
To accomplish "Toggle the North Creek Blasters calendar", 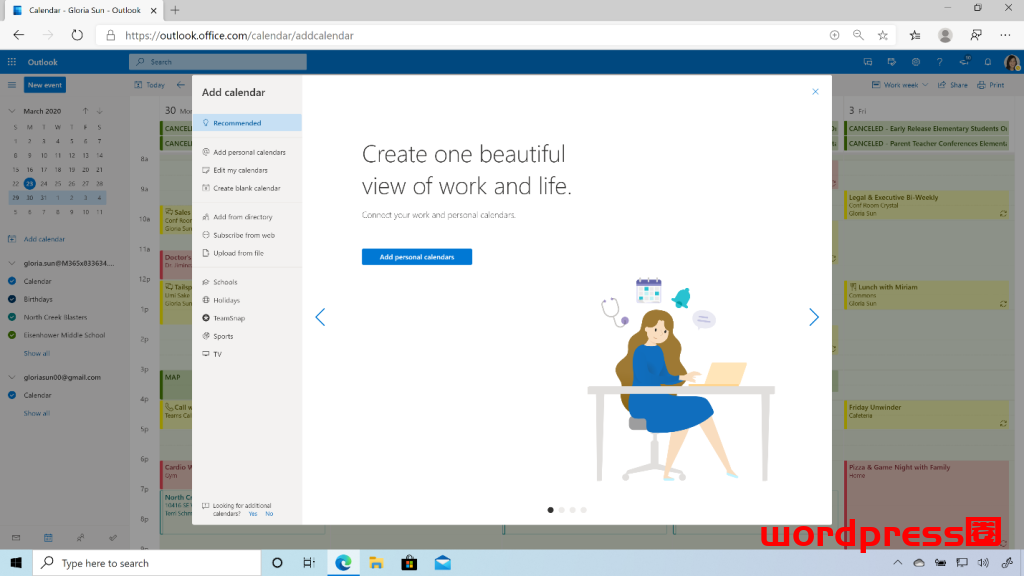I will point(12,317).
